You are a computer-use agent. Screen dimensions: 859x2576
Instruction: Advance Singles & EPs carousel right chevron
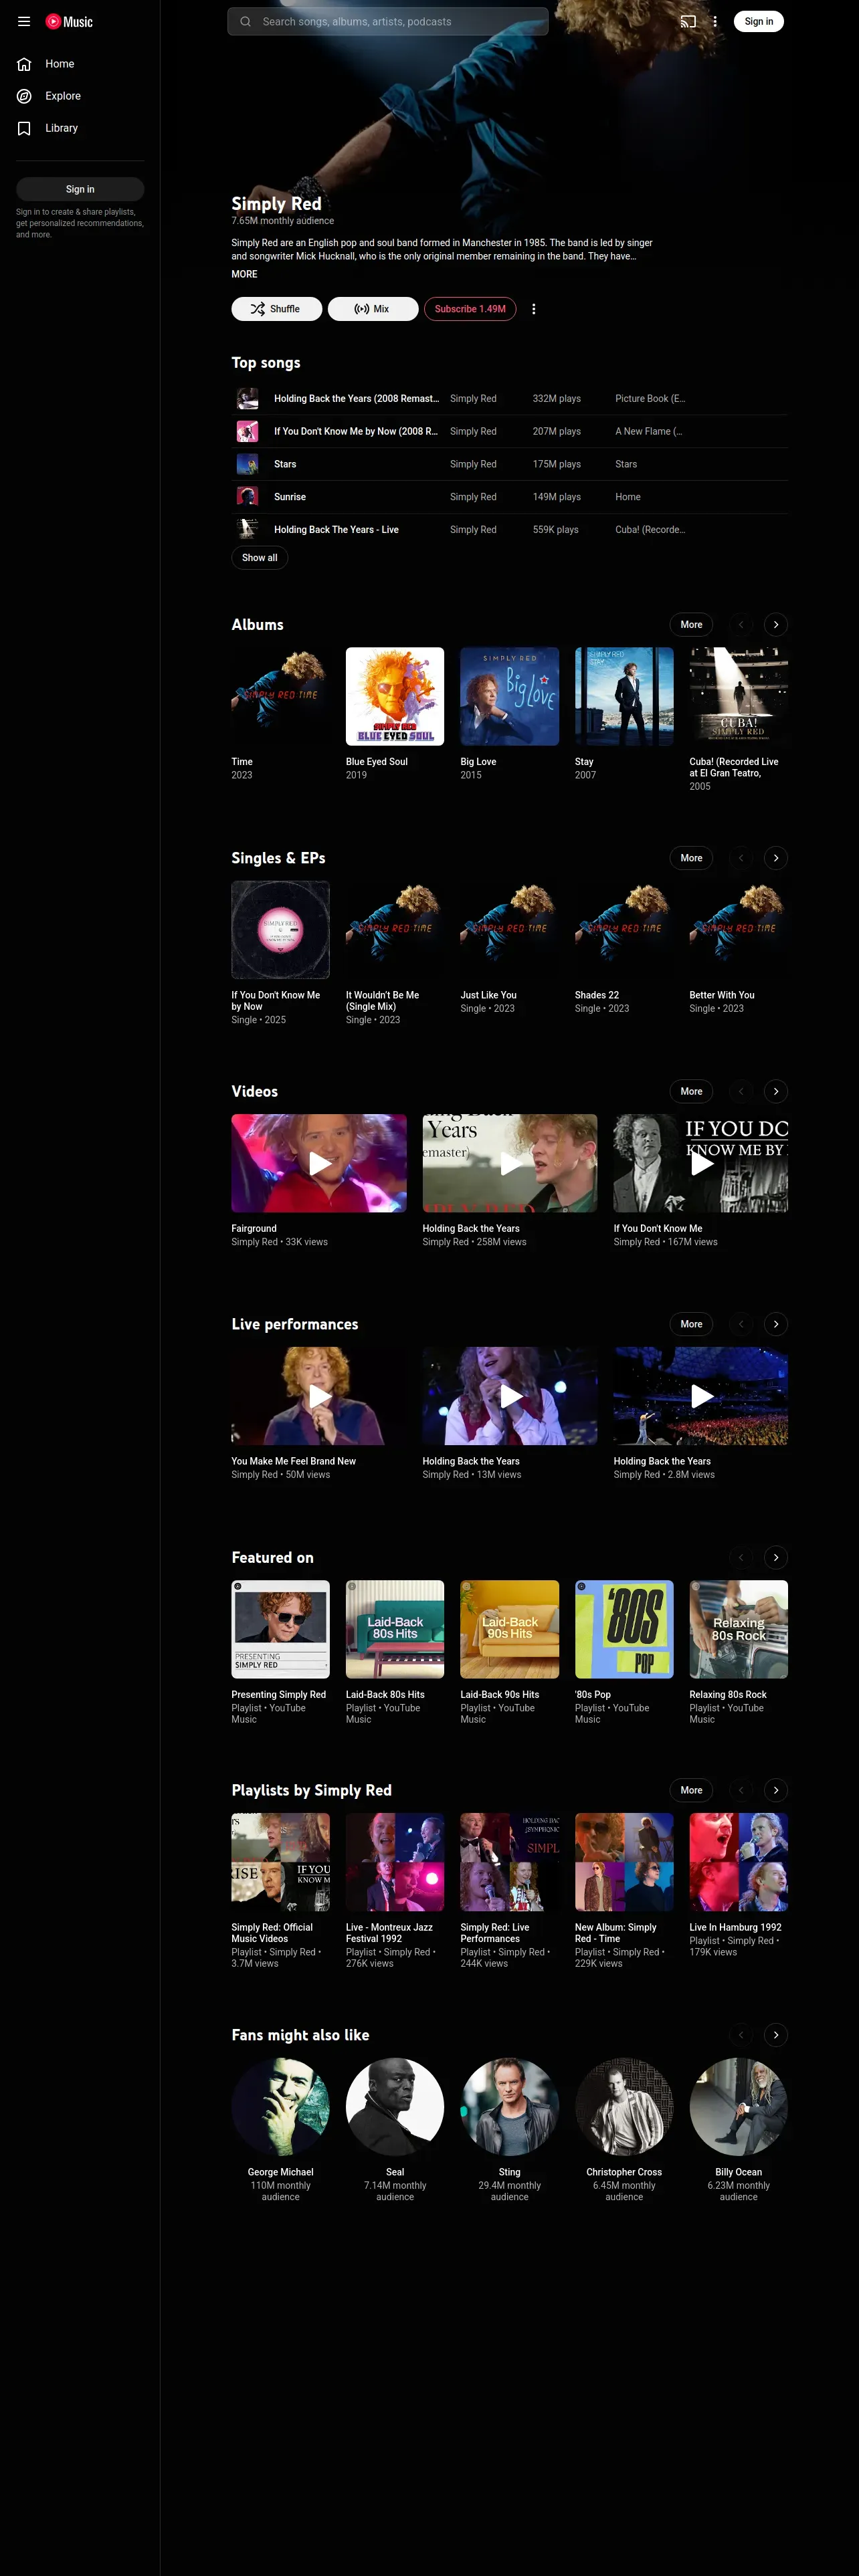[776, 858]
